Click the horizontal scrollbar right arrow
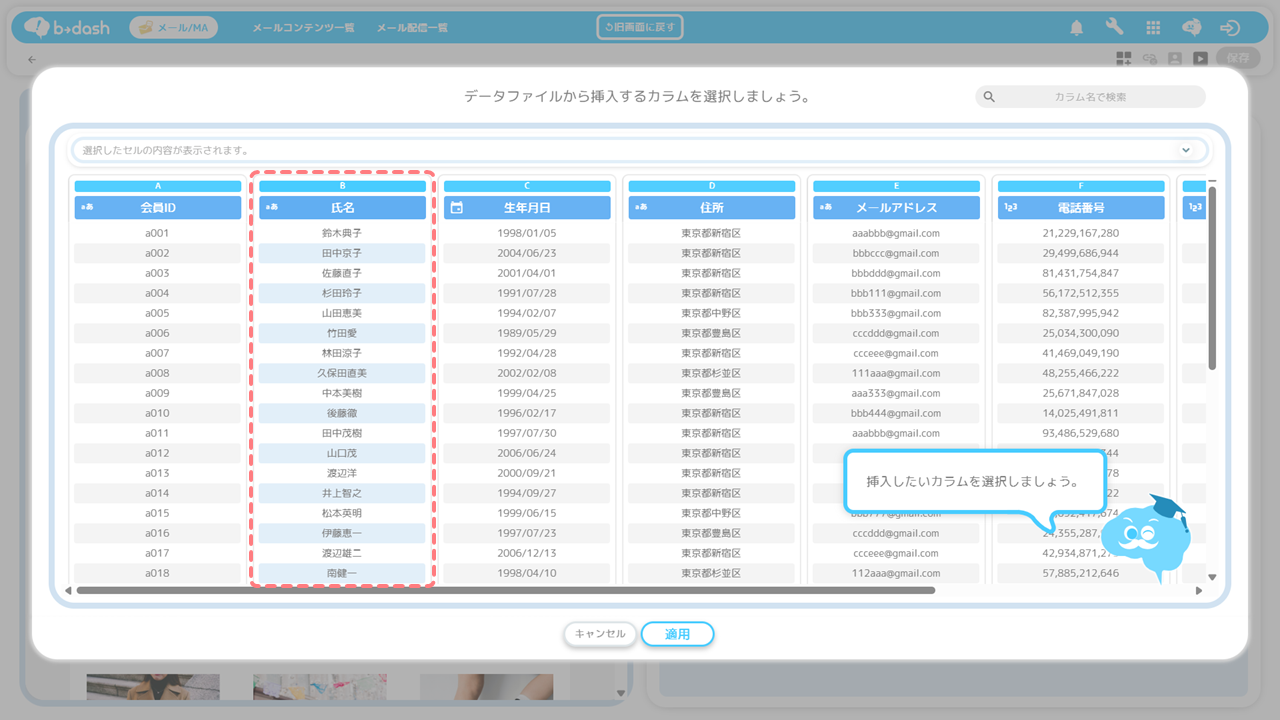 click(x=1199, y=591)
